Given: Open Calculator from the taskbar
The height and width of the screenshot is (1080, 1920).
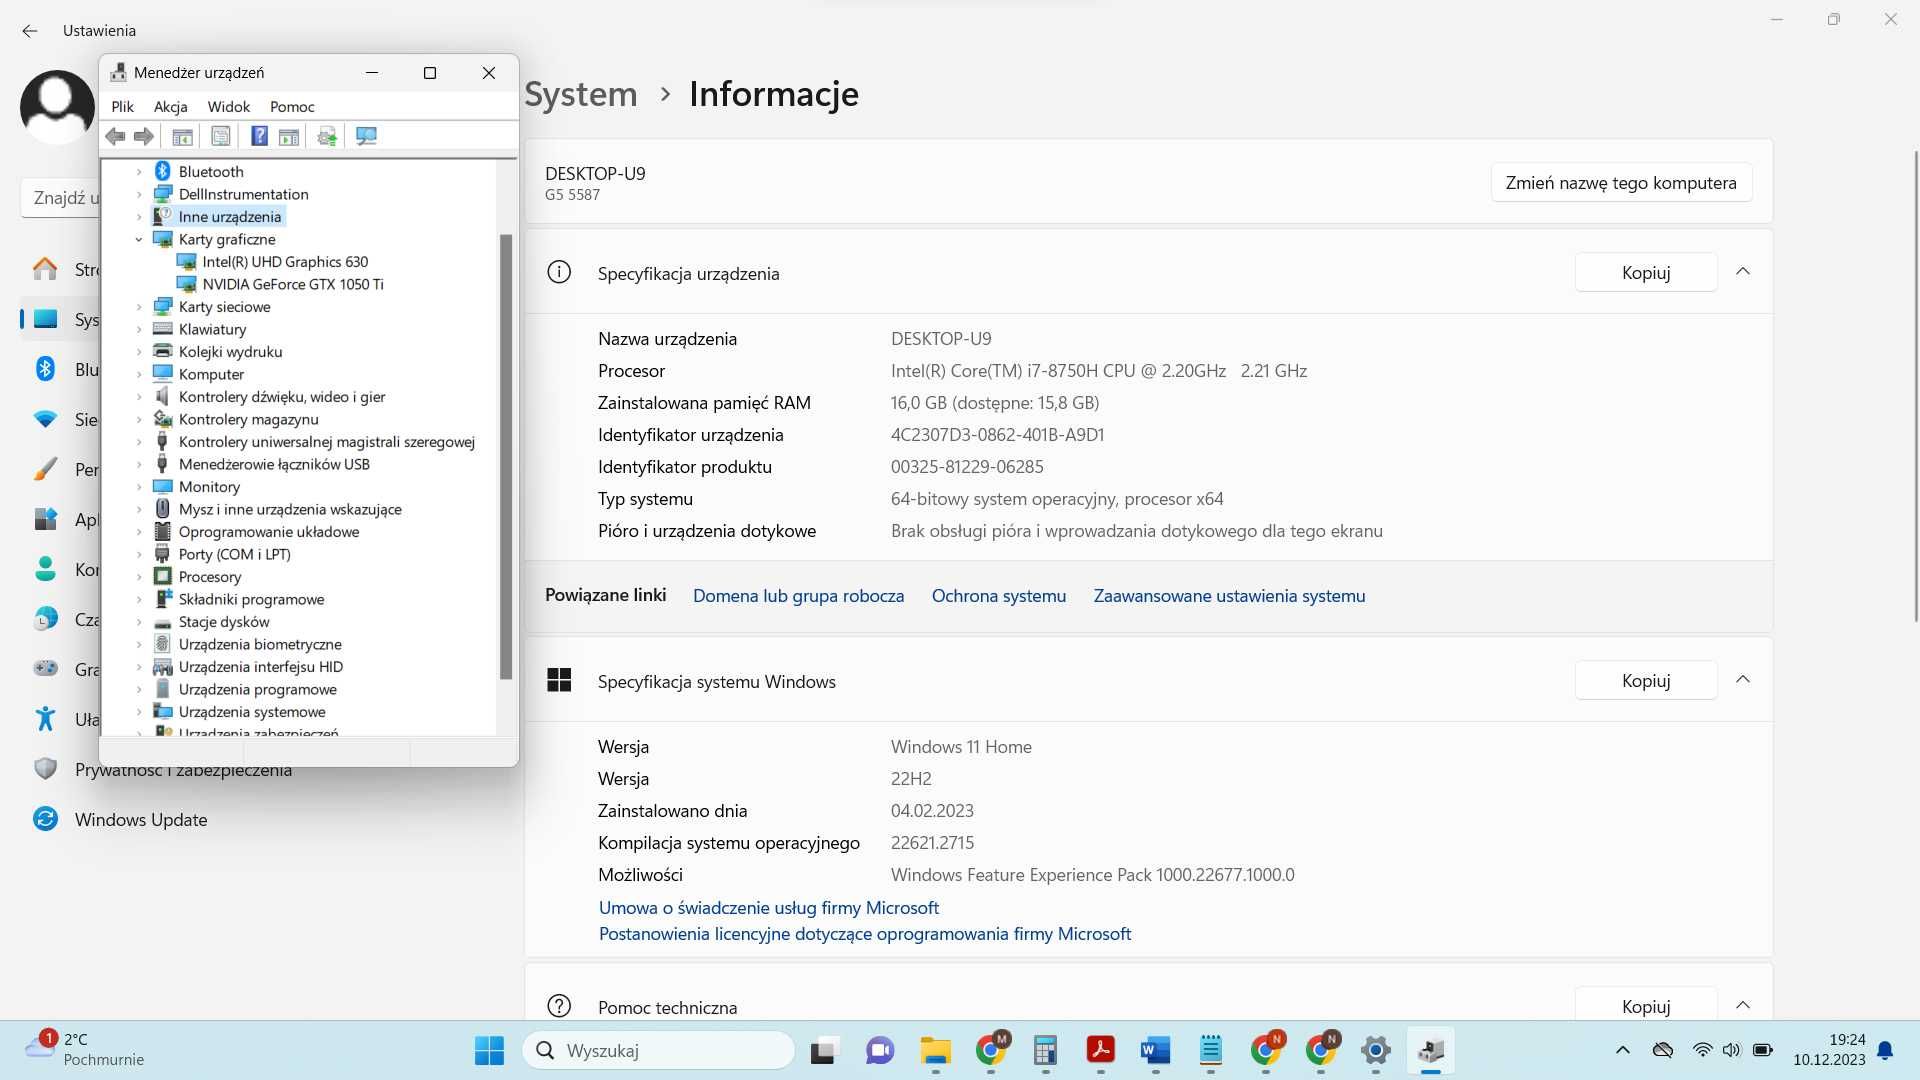Looking at the screenshot, I should coord(1045,1050).
